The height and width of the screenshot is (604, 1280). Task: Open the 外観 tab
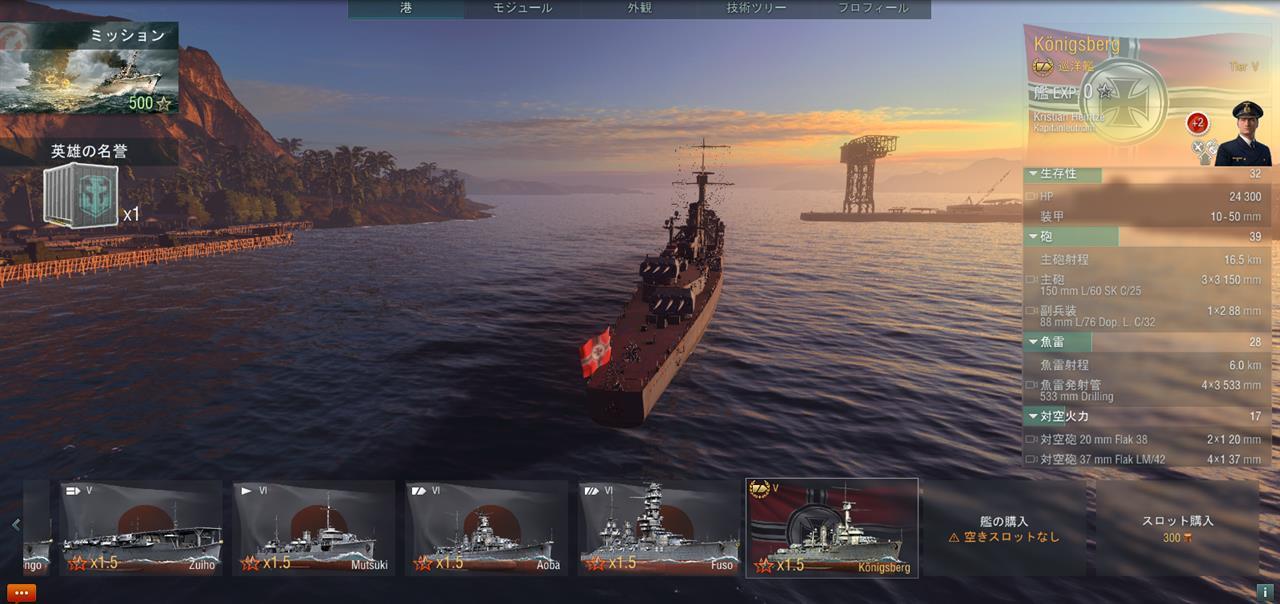click(x=638, y=9)
